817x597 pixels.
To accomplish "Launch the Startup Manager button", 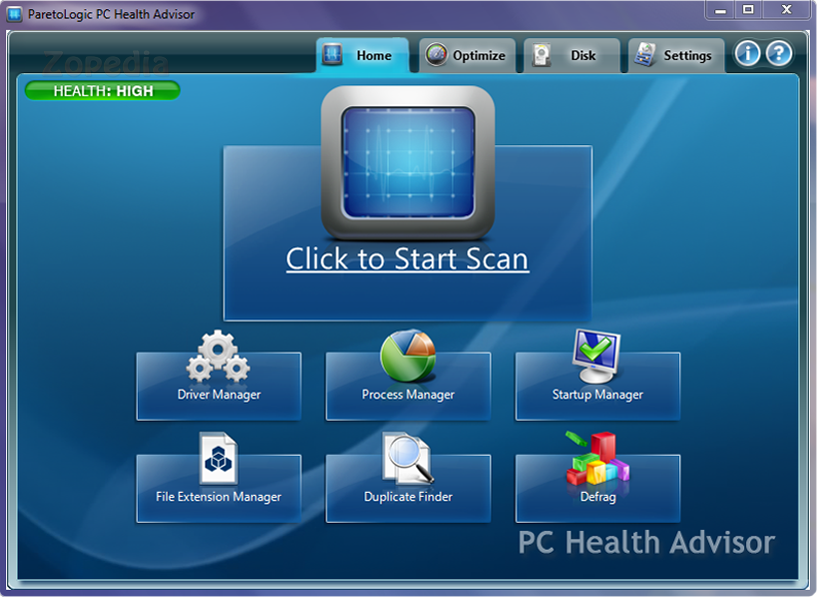I will coord(598,386).
